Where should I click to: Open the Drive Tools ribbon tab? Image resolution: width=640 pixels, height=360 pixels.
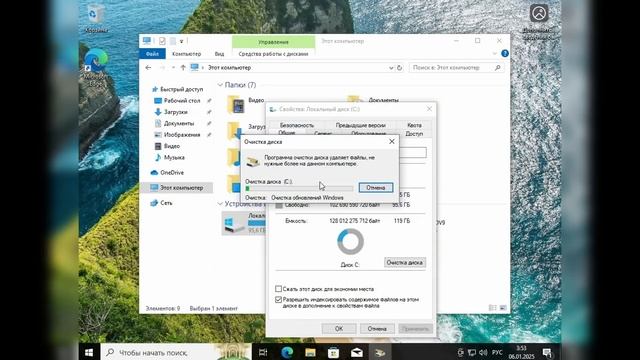click(x=273, y=53)
